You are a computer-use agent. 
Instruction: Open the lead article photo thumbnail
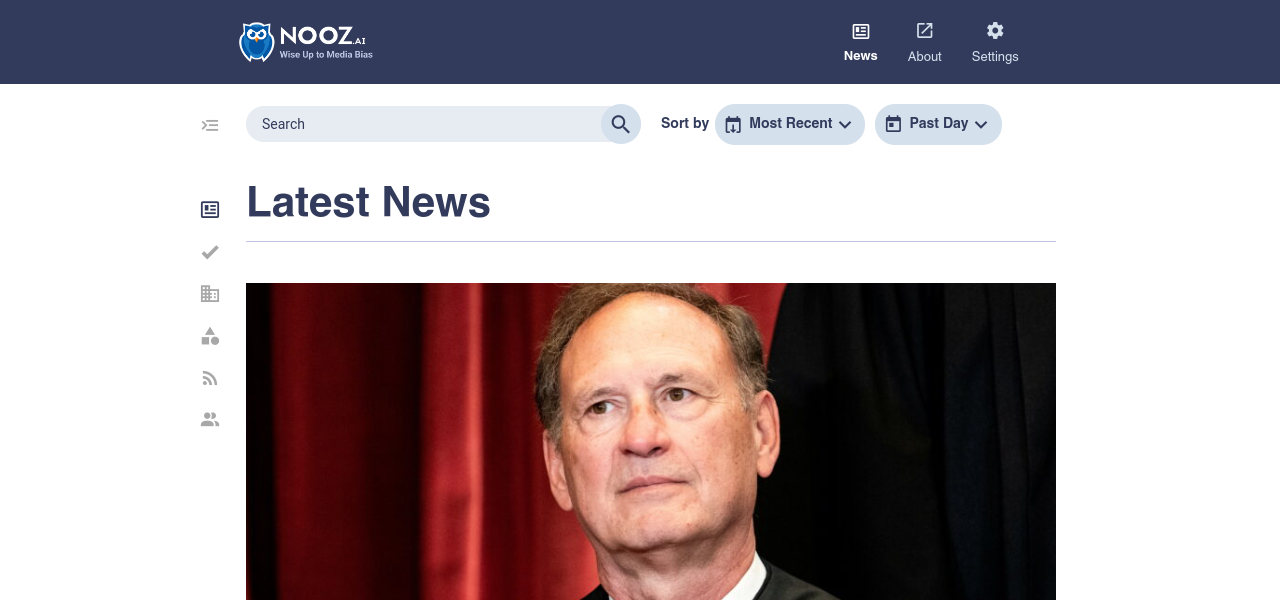tap(651, 441)
